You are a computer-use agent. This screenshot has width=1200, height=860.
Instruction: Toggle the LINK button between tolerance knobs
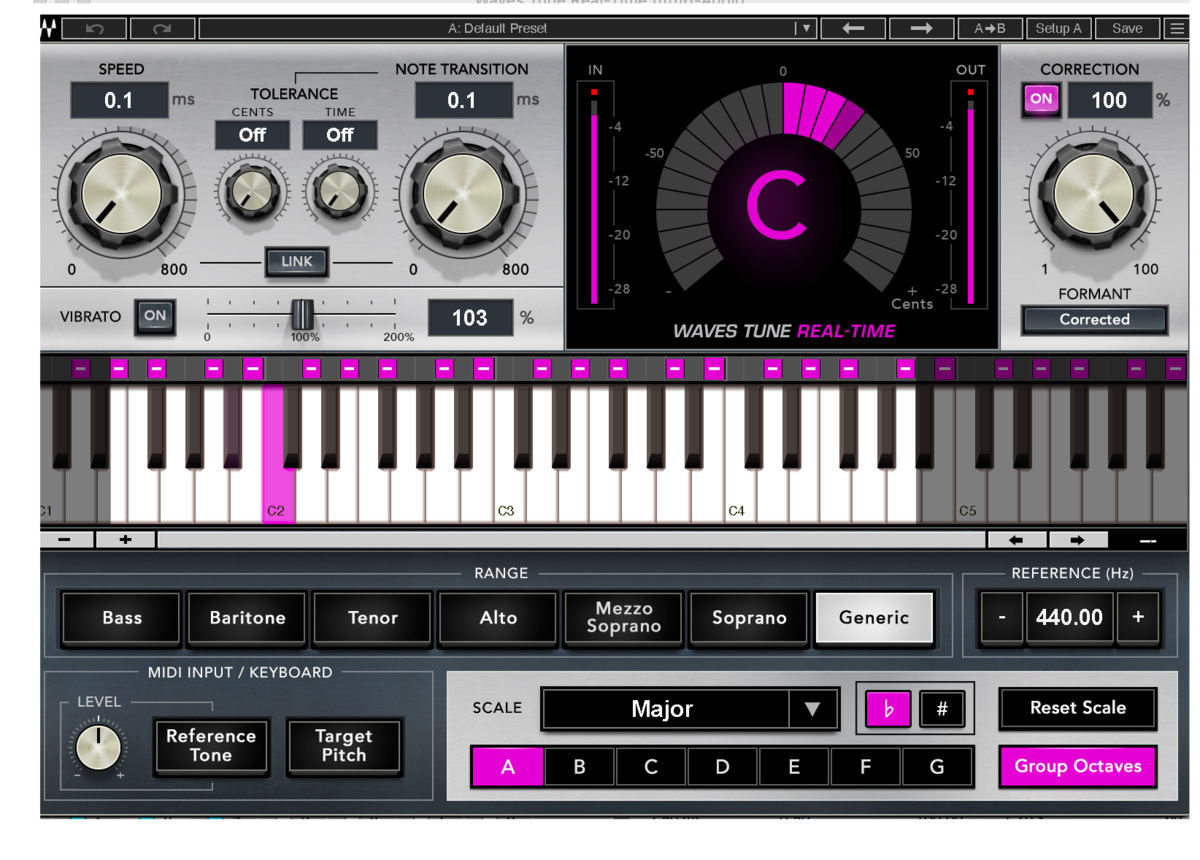[297, 262]
